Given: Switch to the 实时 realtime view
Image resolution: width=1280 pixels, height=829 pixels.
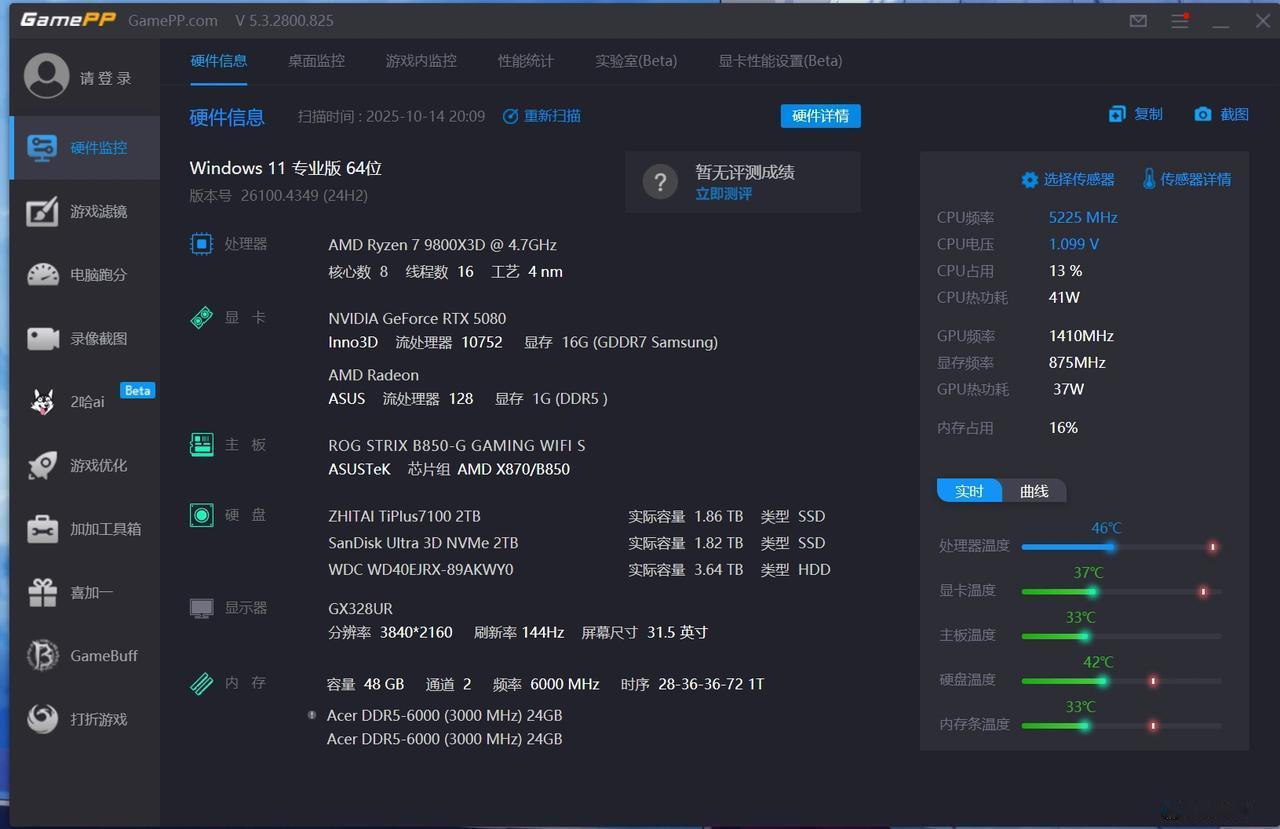Looking at the screenshot, I should pos(969,491).
